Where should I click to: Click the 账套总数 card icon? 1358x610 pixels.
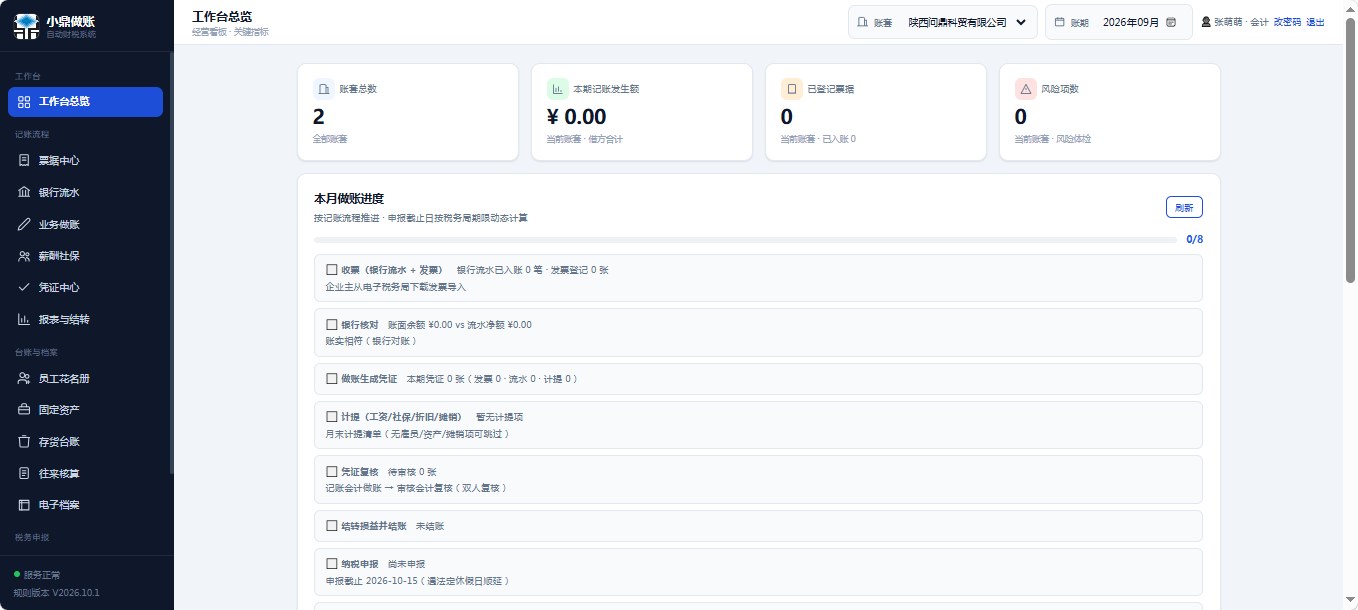click(324, 89)
